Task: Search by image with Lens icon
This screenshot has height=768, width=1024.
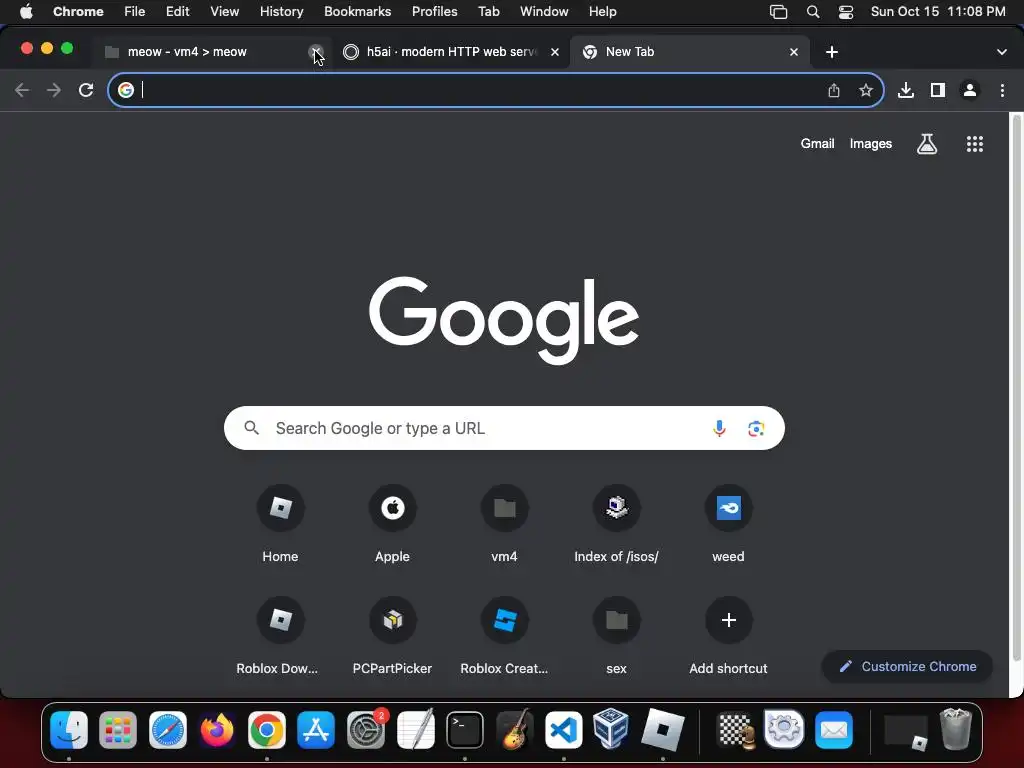Action: (756, 428)
